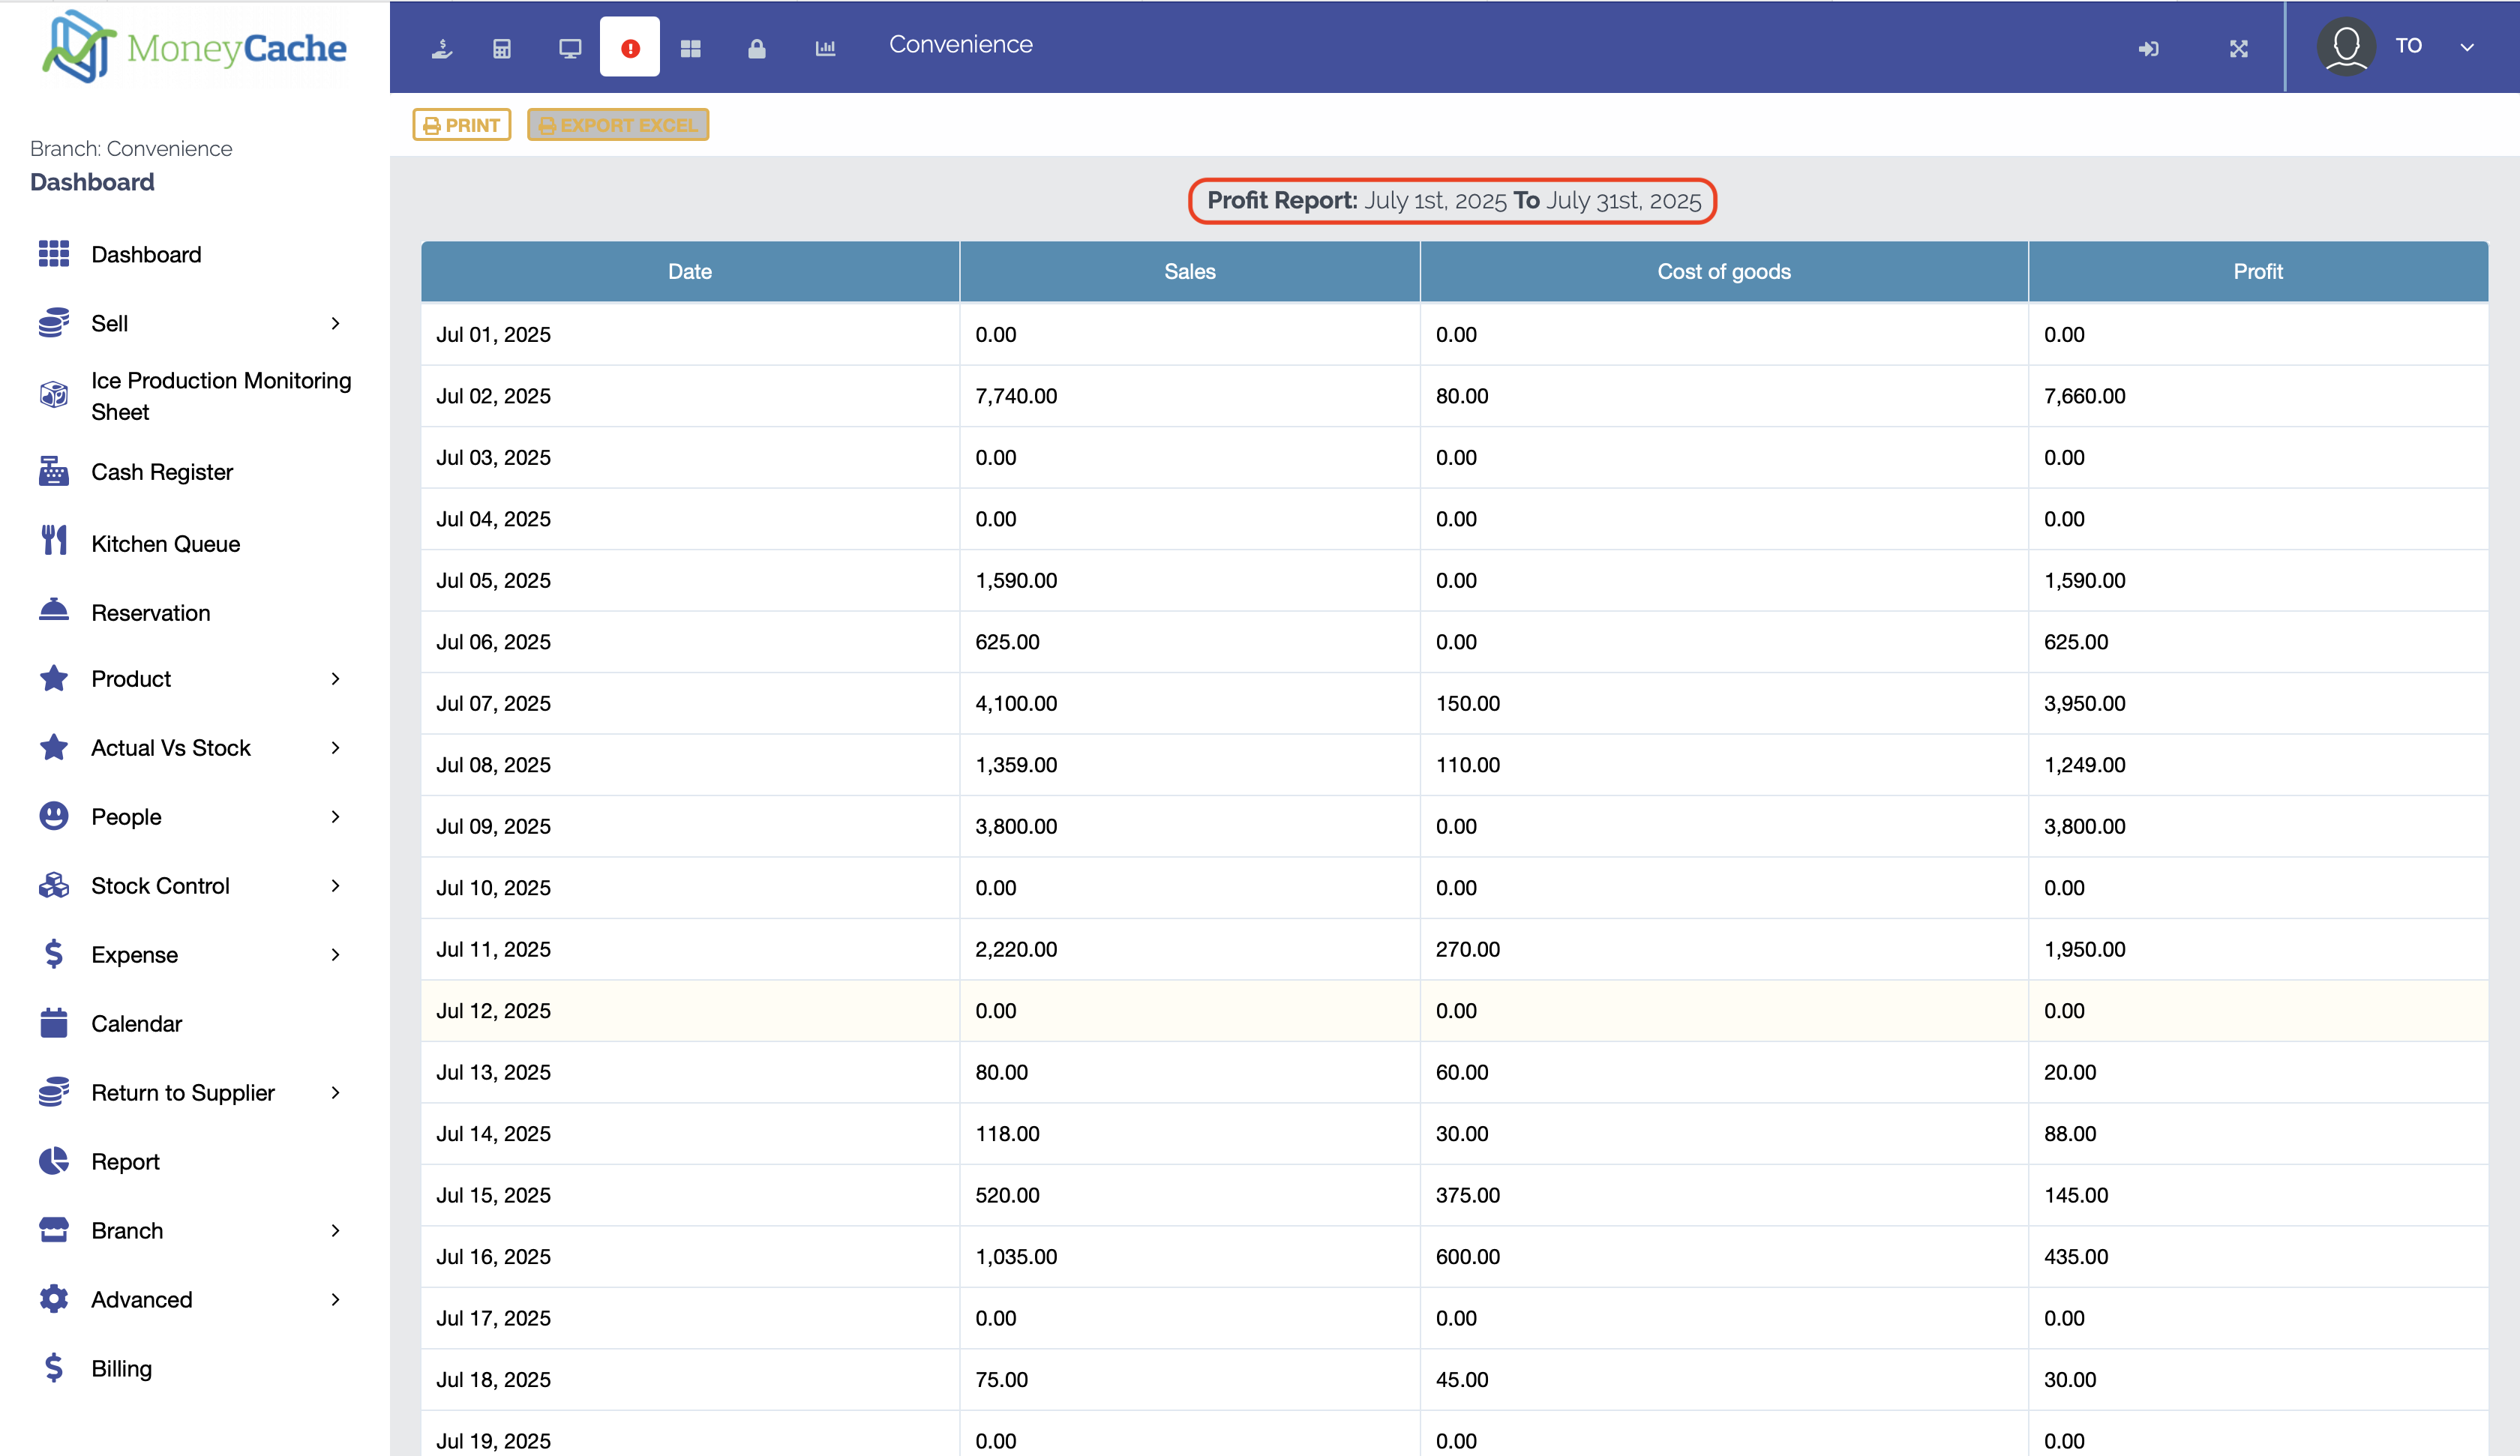The width and height of the screenshot is (2520, 1456).
Task: Click the MoneyCache logo
Action: (x=195, y=47)
